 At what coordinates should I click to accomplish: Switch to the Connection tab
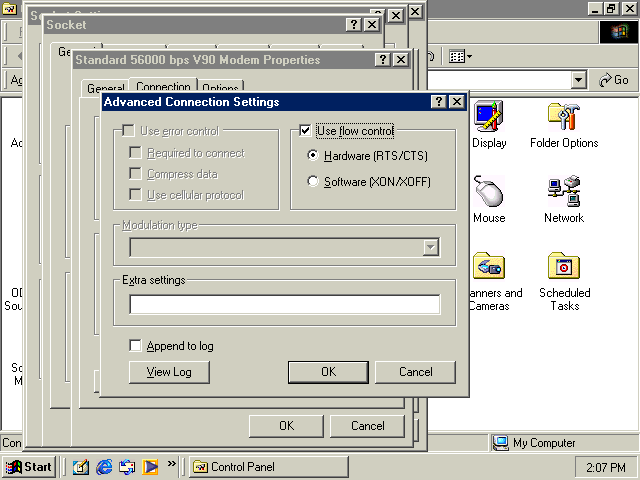[x=163, y=86]
